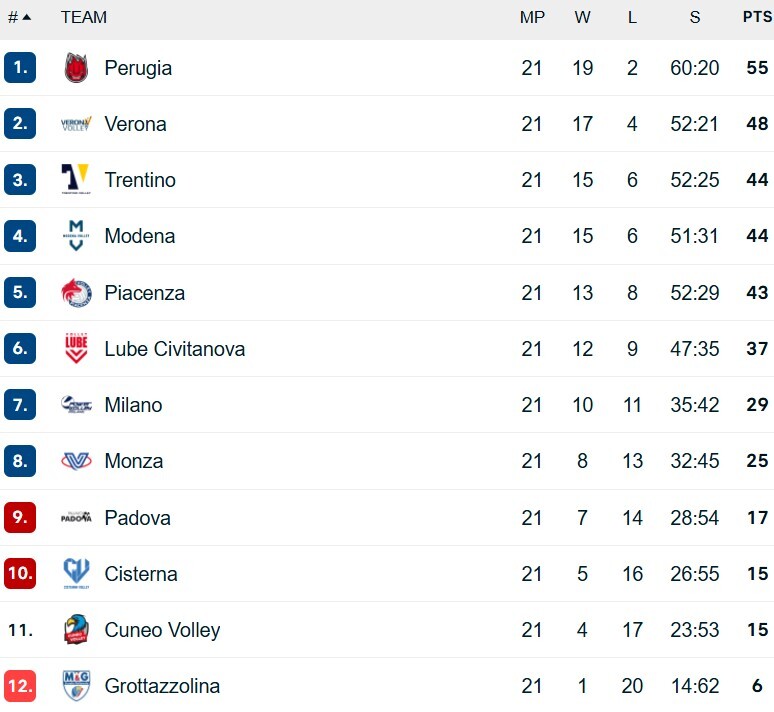774x712 pixels.
Task: Open the Cisterna team link
Action: [x=141, y=574]
